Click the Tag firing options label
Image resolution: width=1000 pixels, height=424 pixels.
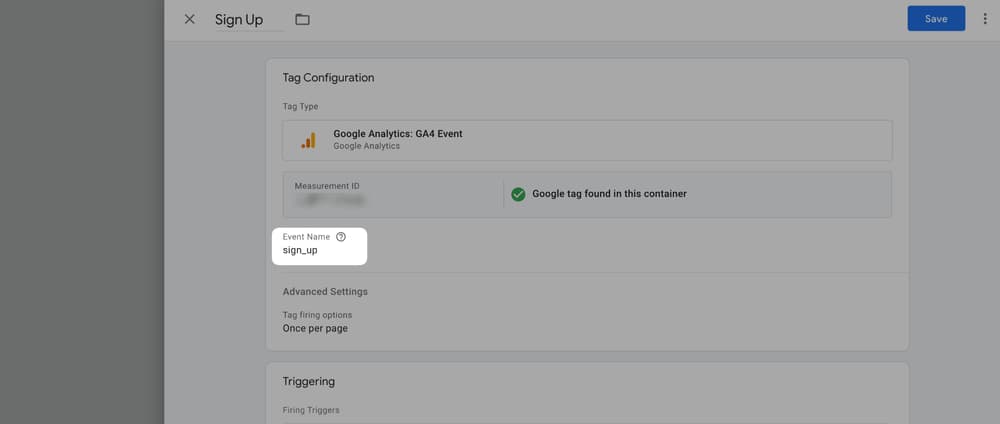317,315
